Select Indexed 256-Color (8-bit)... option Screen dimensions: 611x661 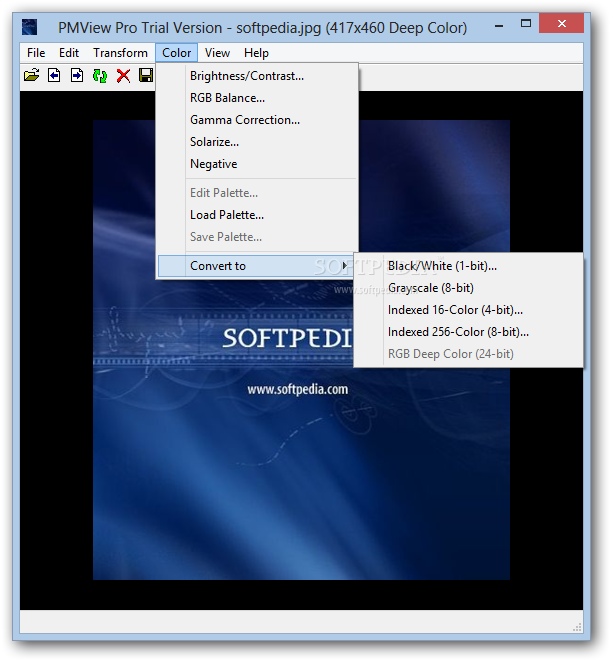(x=469, y=332)
